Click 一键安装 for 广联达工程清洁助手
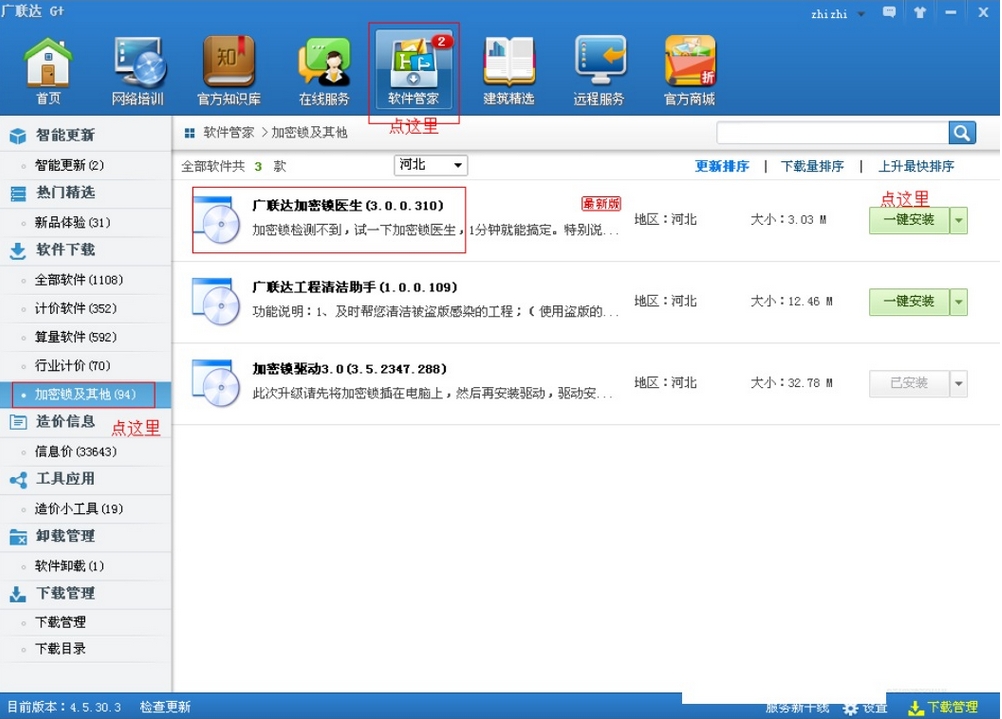Image resolution: width=1002 pixels, height=719 pixels. click(x=909, y=302)
